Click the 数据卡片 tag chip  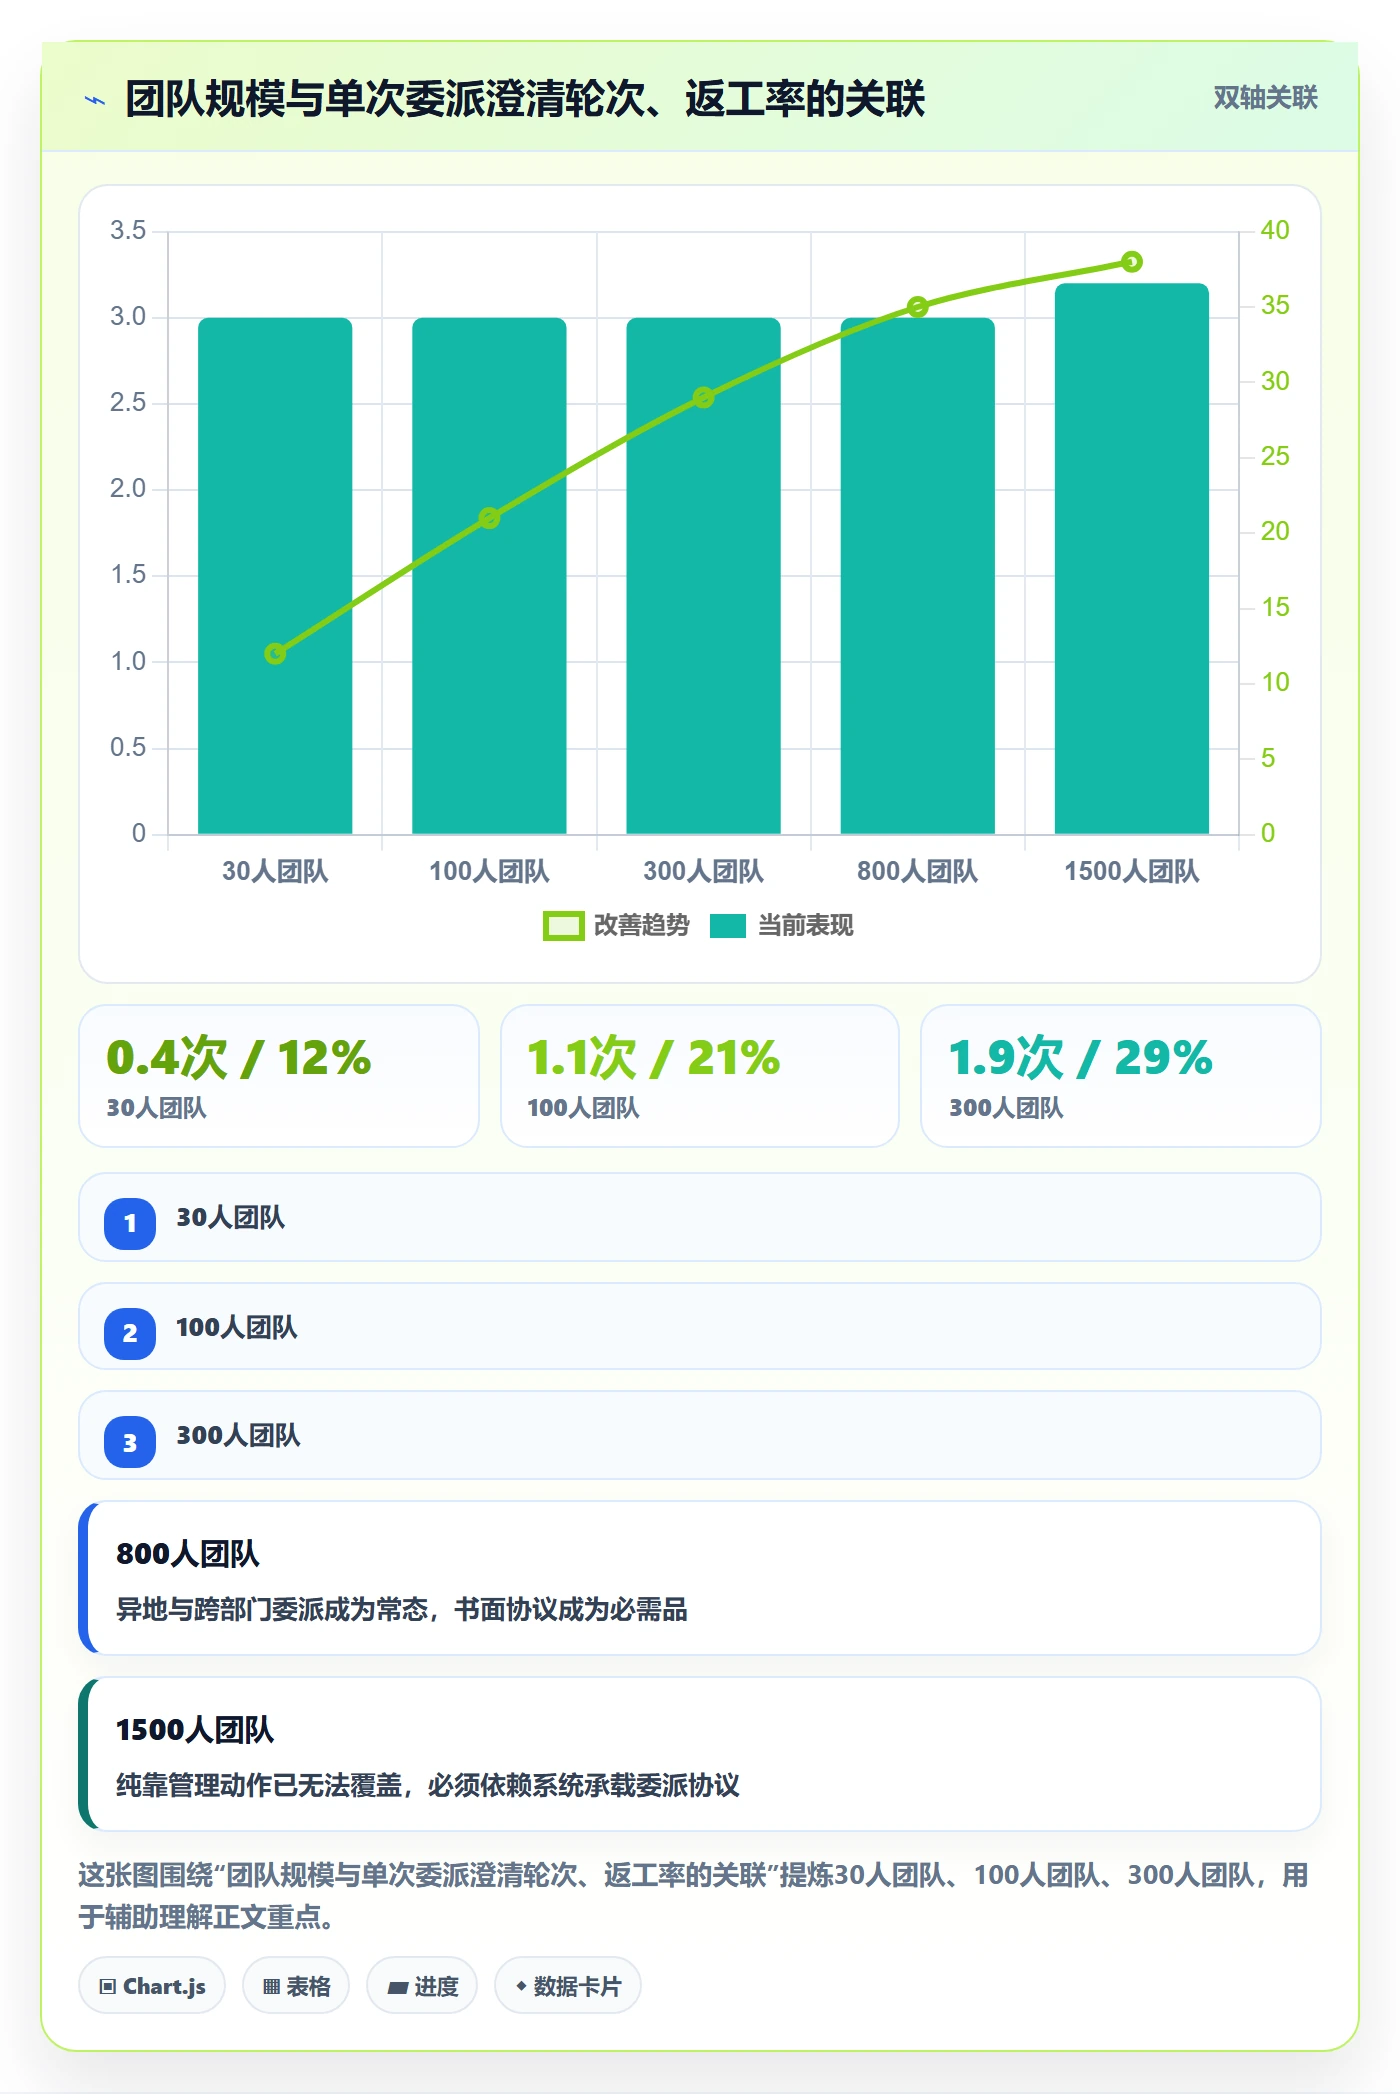tap(568, 1986)
